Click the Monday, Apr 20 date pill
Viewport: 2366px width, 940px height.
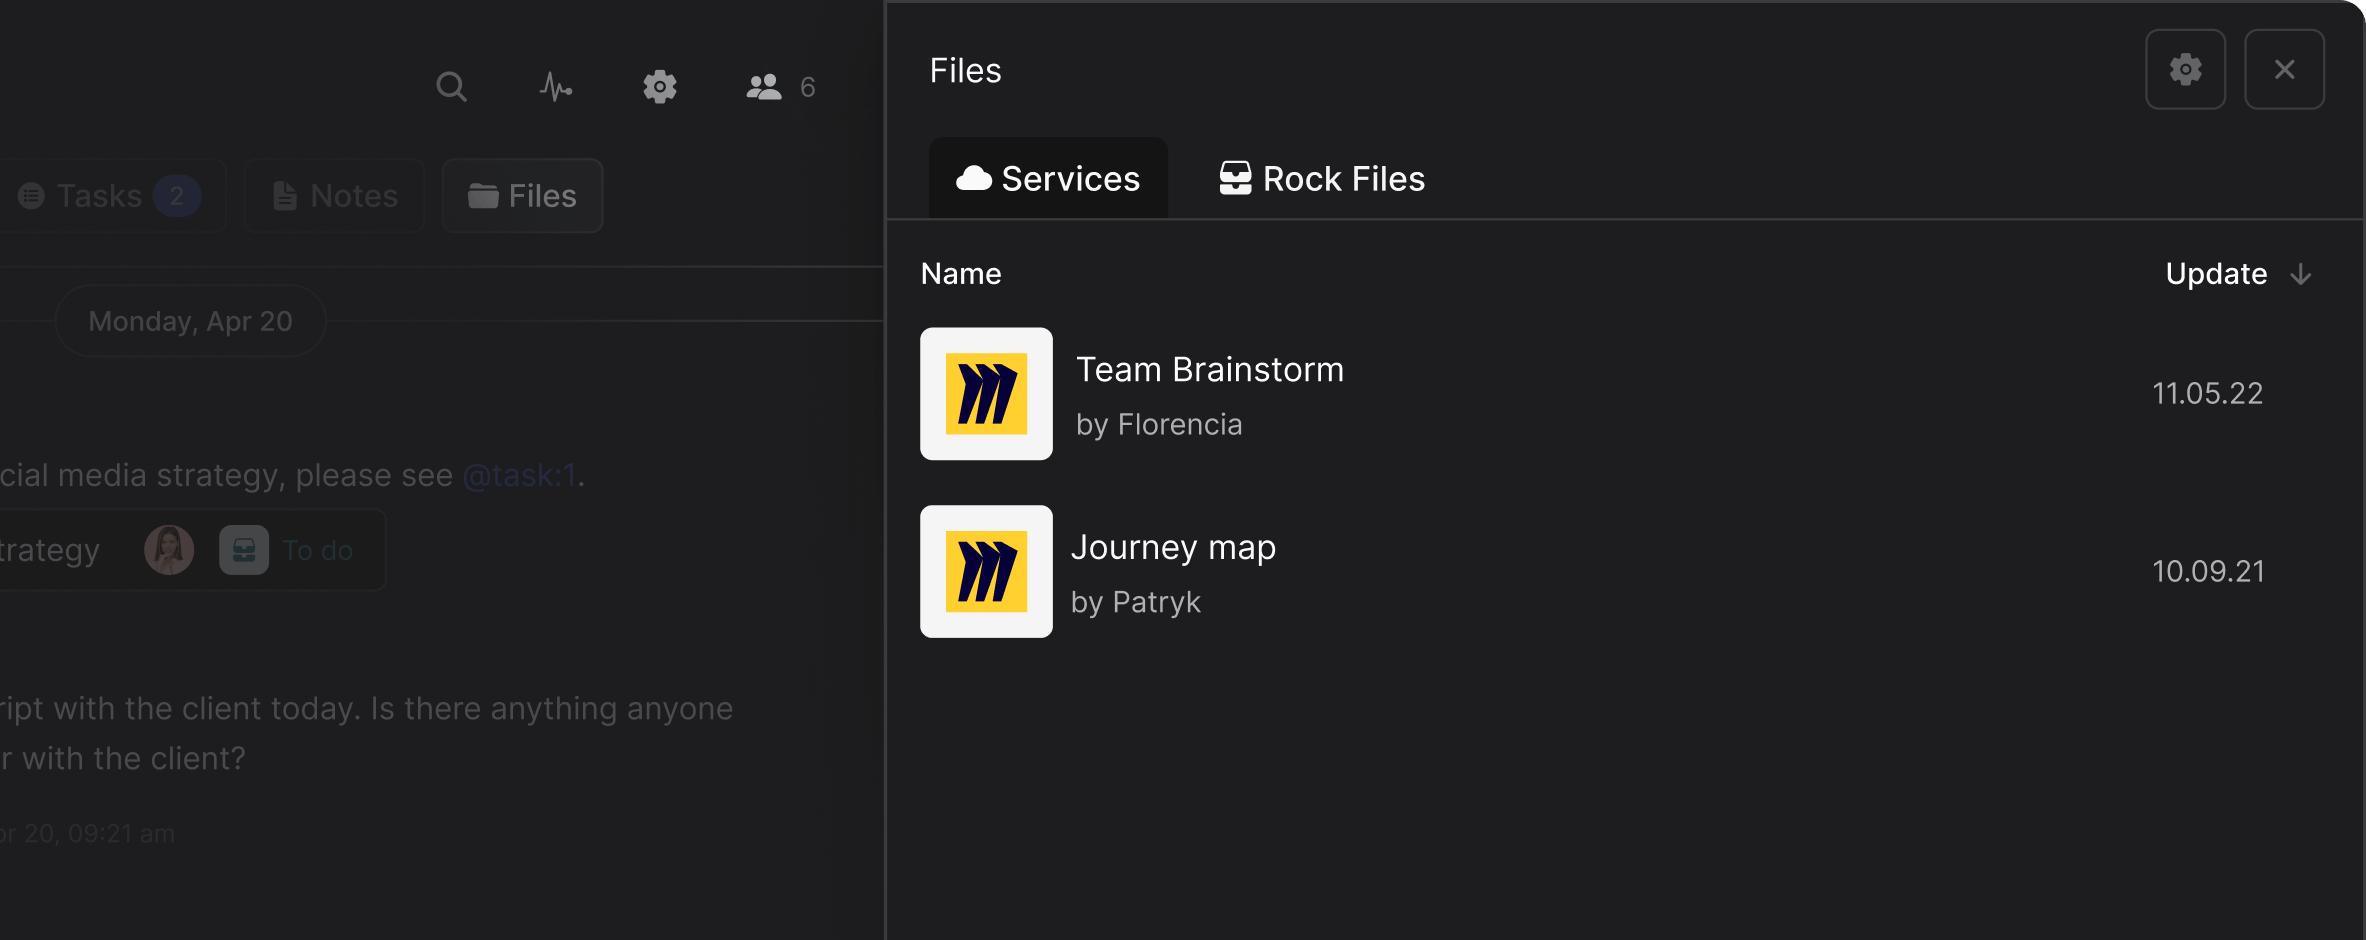189,320
